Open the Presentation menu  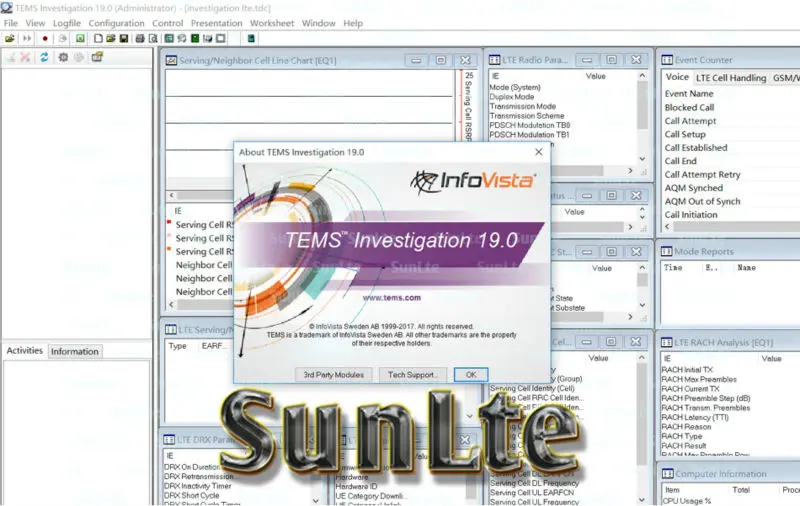click(x=216, y=23)
